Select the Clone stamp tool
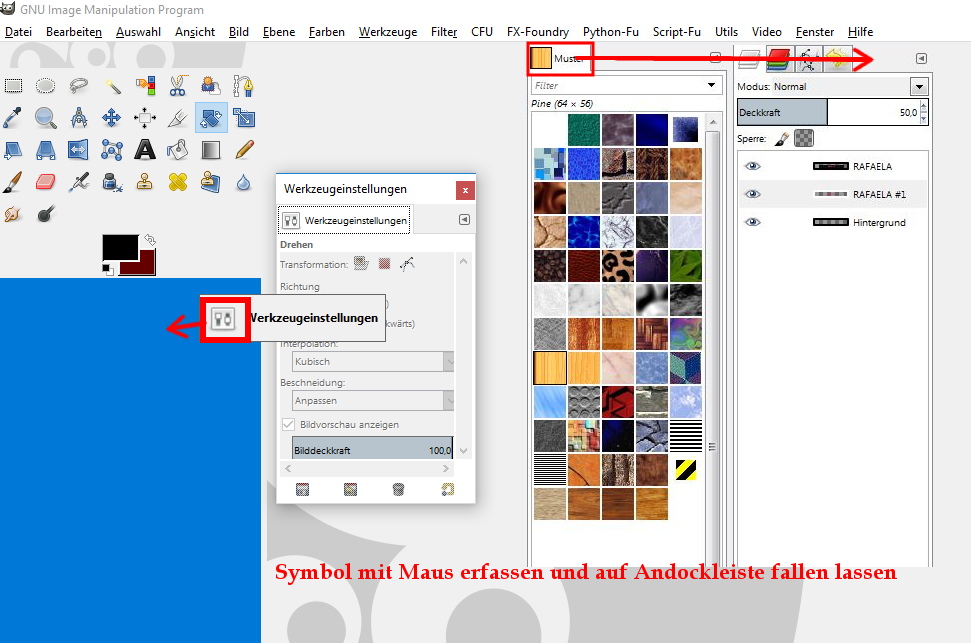 (145, 182)
